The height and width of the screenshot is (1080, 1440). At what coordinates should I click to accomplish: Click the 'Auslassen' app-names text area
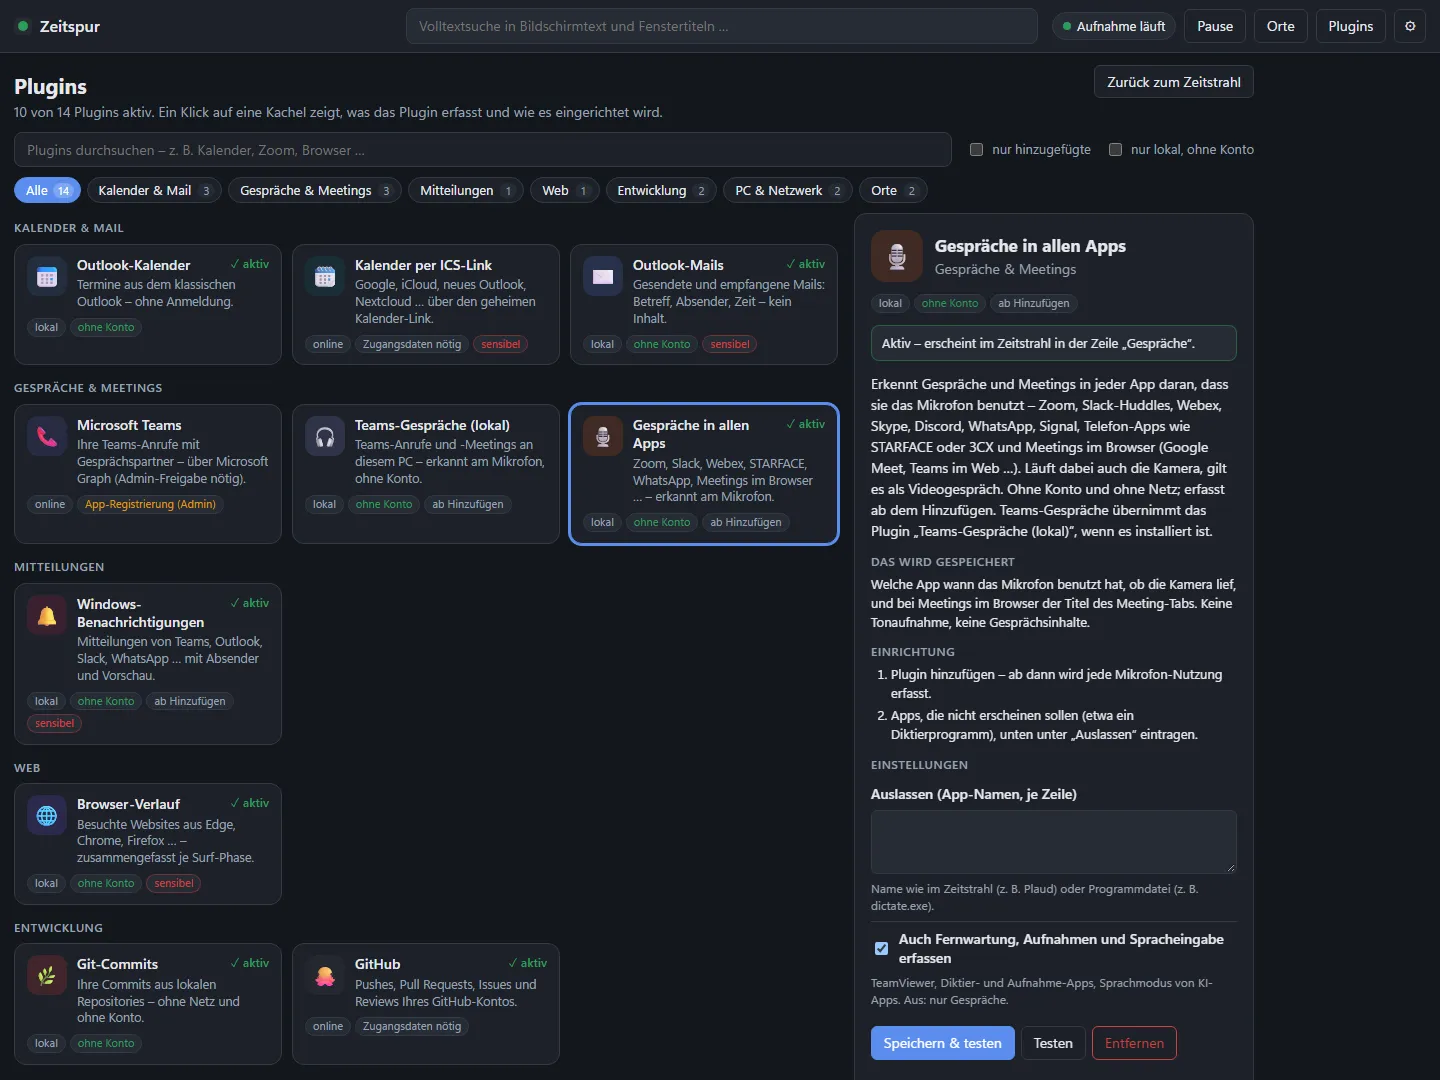pos(1054,842)
